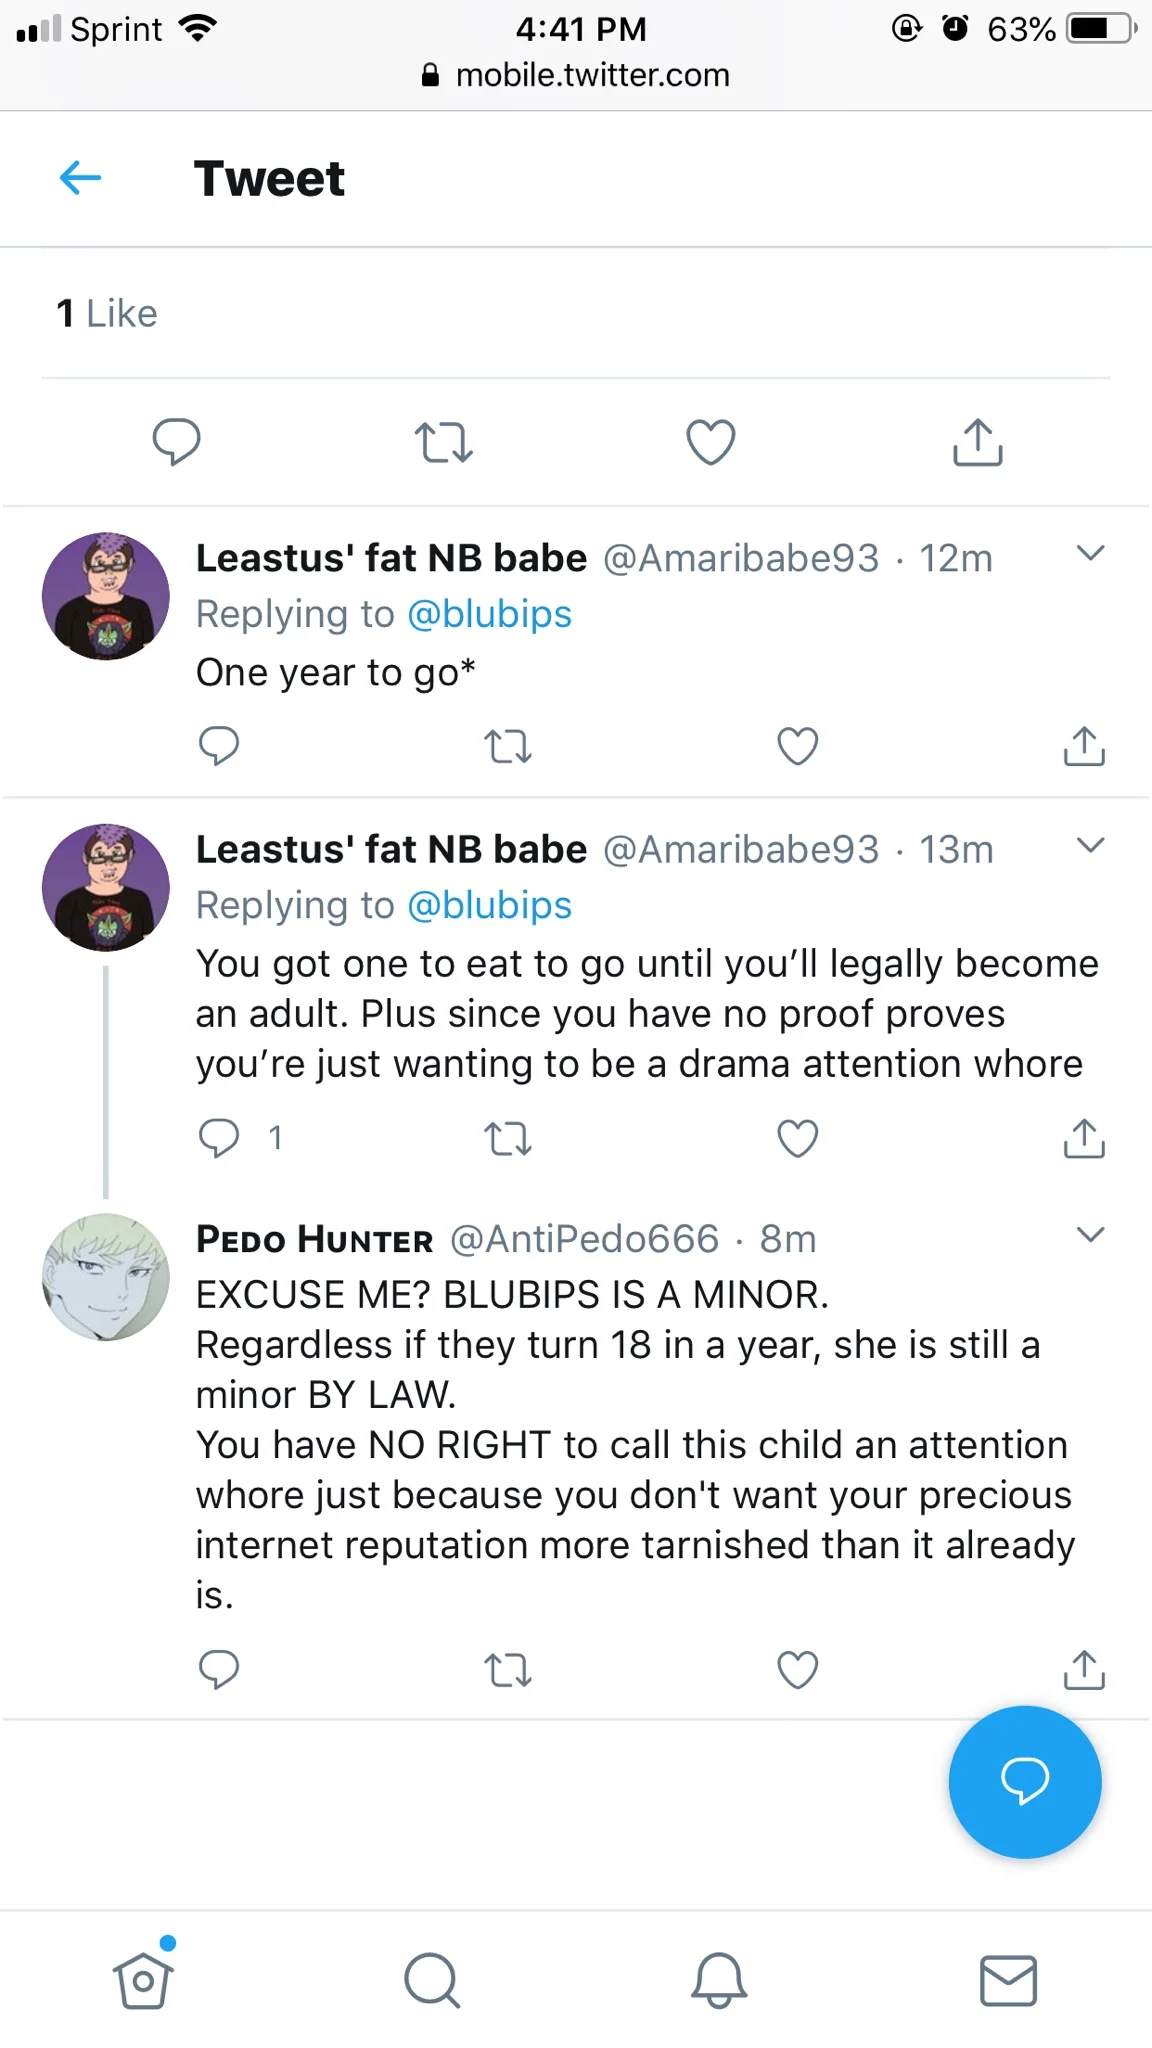This screenshot has width=1152, height=2048.
Task: Go back using the blue arrow
Action: tap(80, 178)
